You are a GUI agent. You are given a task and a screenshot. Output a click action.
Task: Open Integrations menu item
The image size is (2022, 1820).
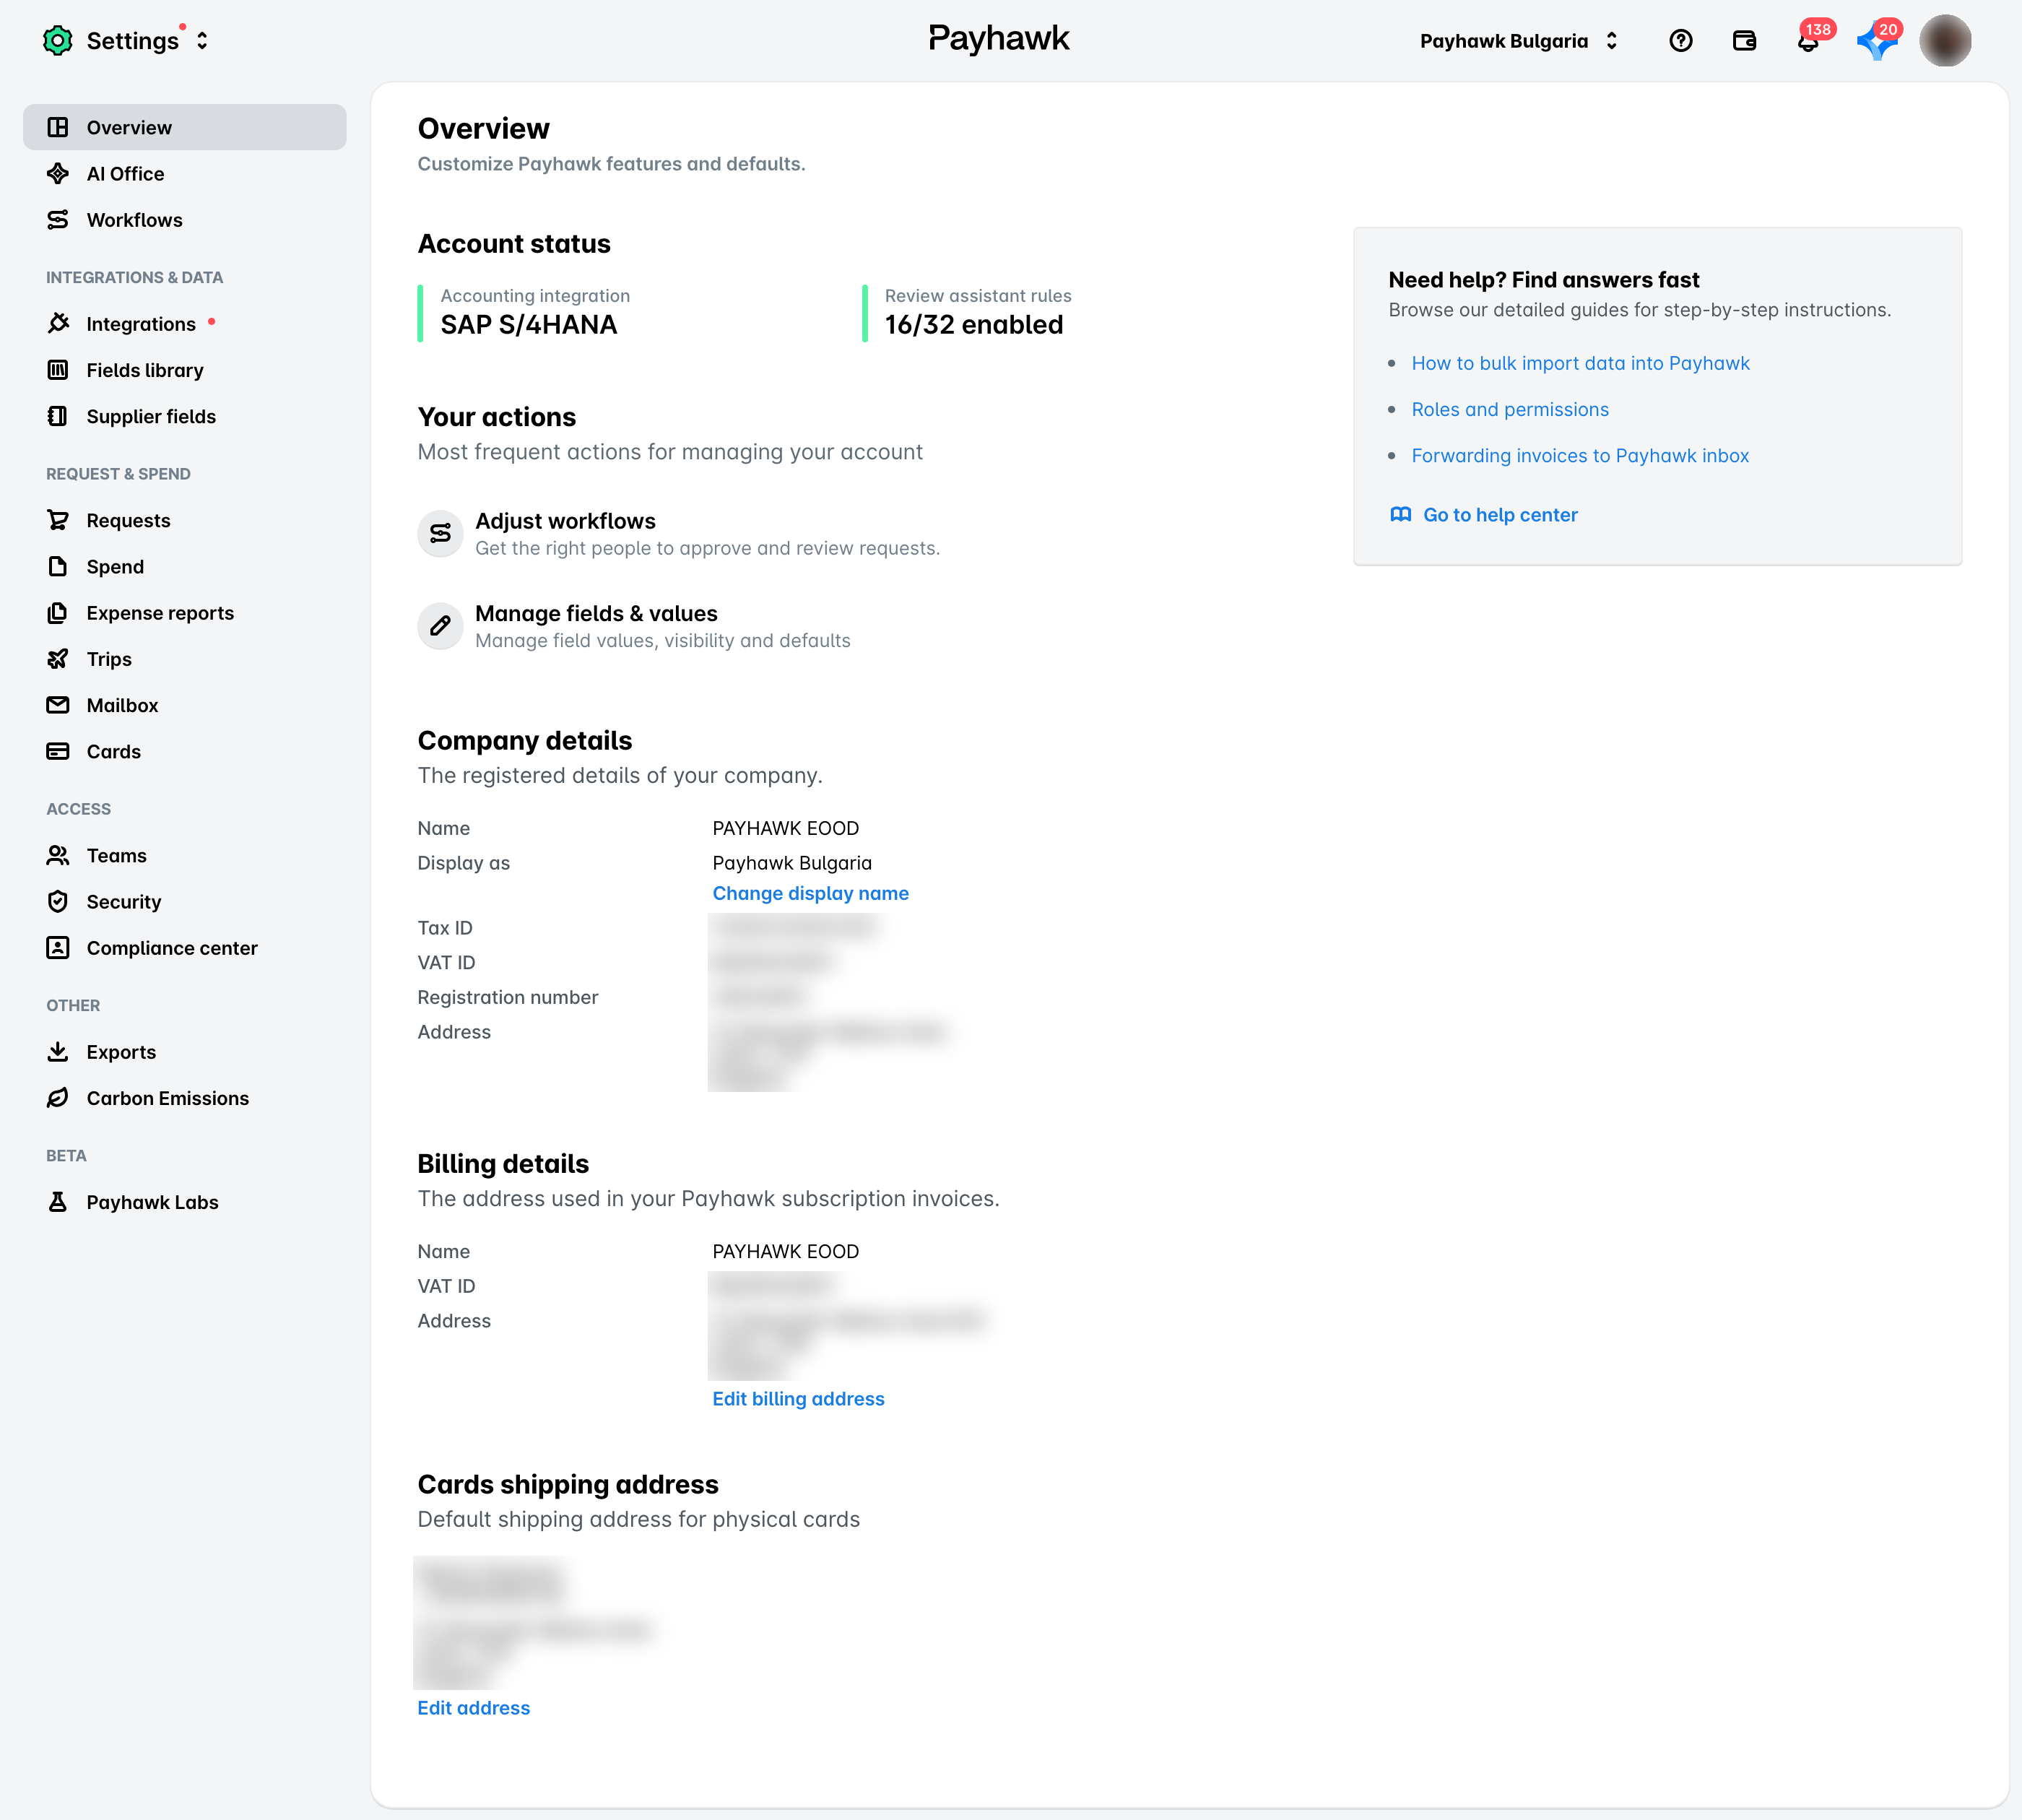[185, 323]
